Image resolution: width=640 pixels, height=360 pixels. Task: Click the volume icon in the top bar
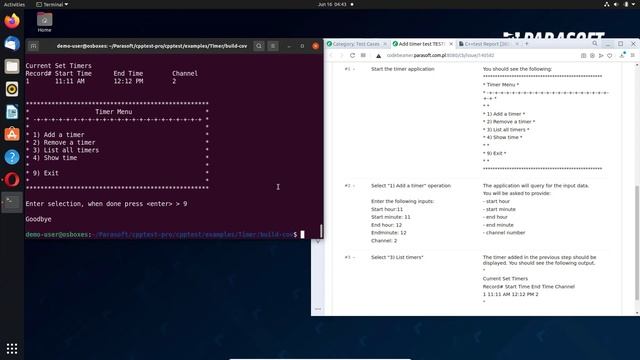(x=616, y=4)
